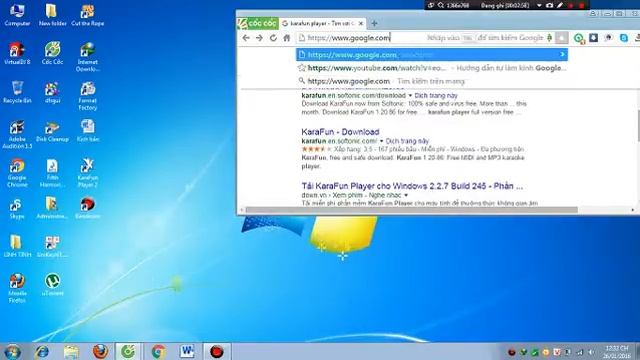Select the Cốc Cốc desktop shortcut
The height and width of the screenshot is (360, 640).
pos(52,53)
